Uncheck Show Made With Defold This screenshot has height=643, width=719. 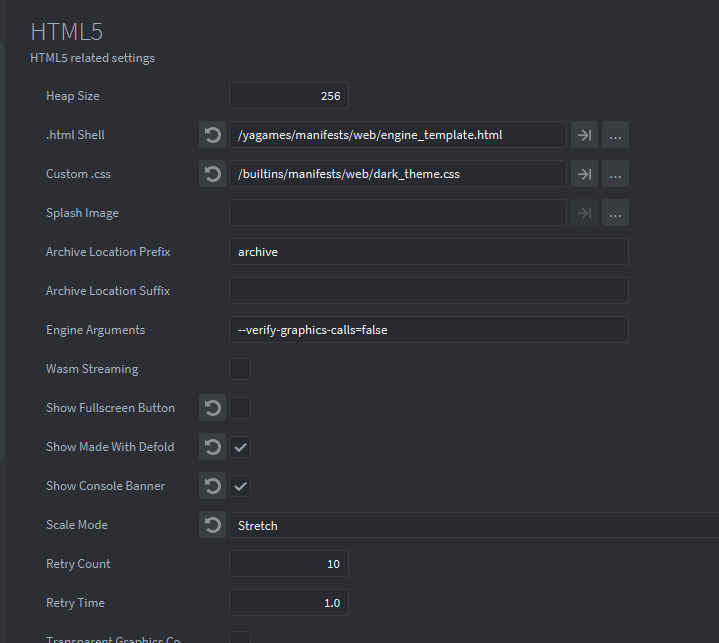240,447
